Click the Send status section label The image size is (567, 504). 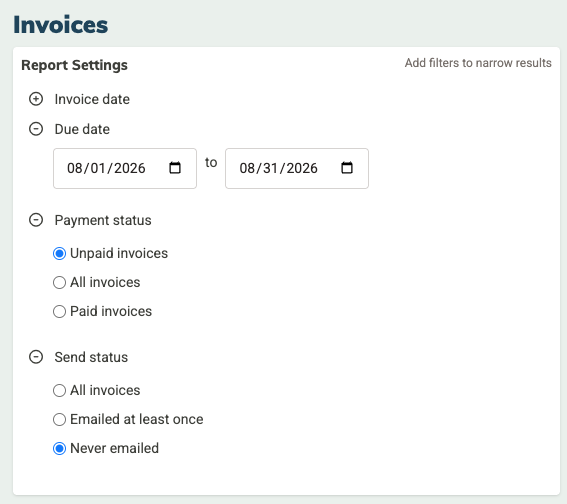(91, 357)
